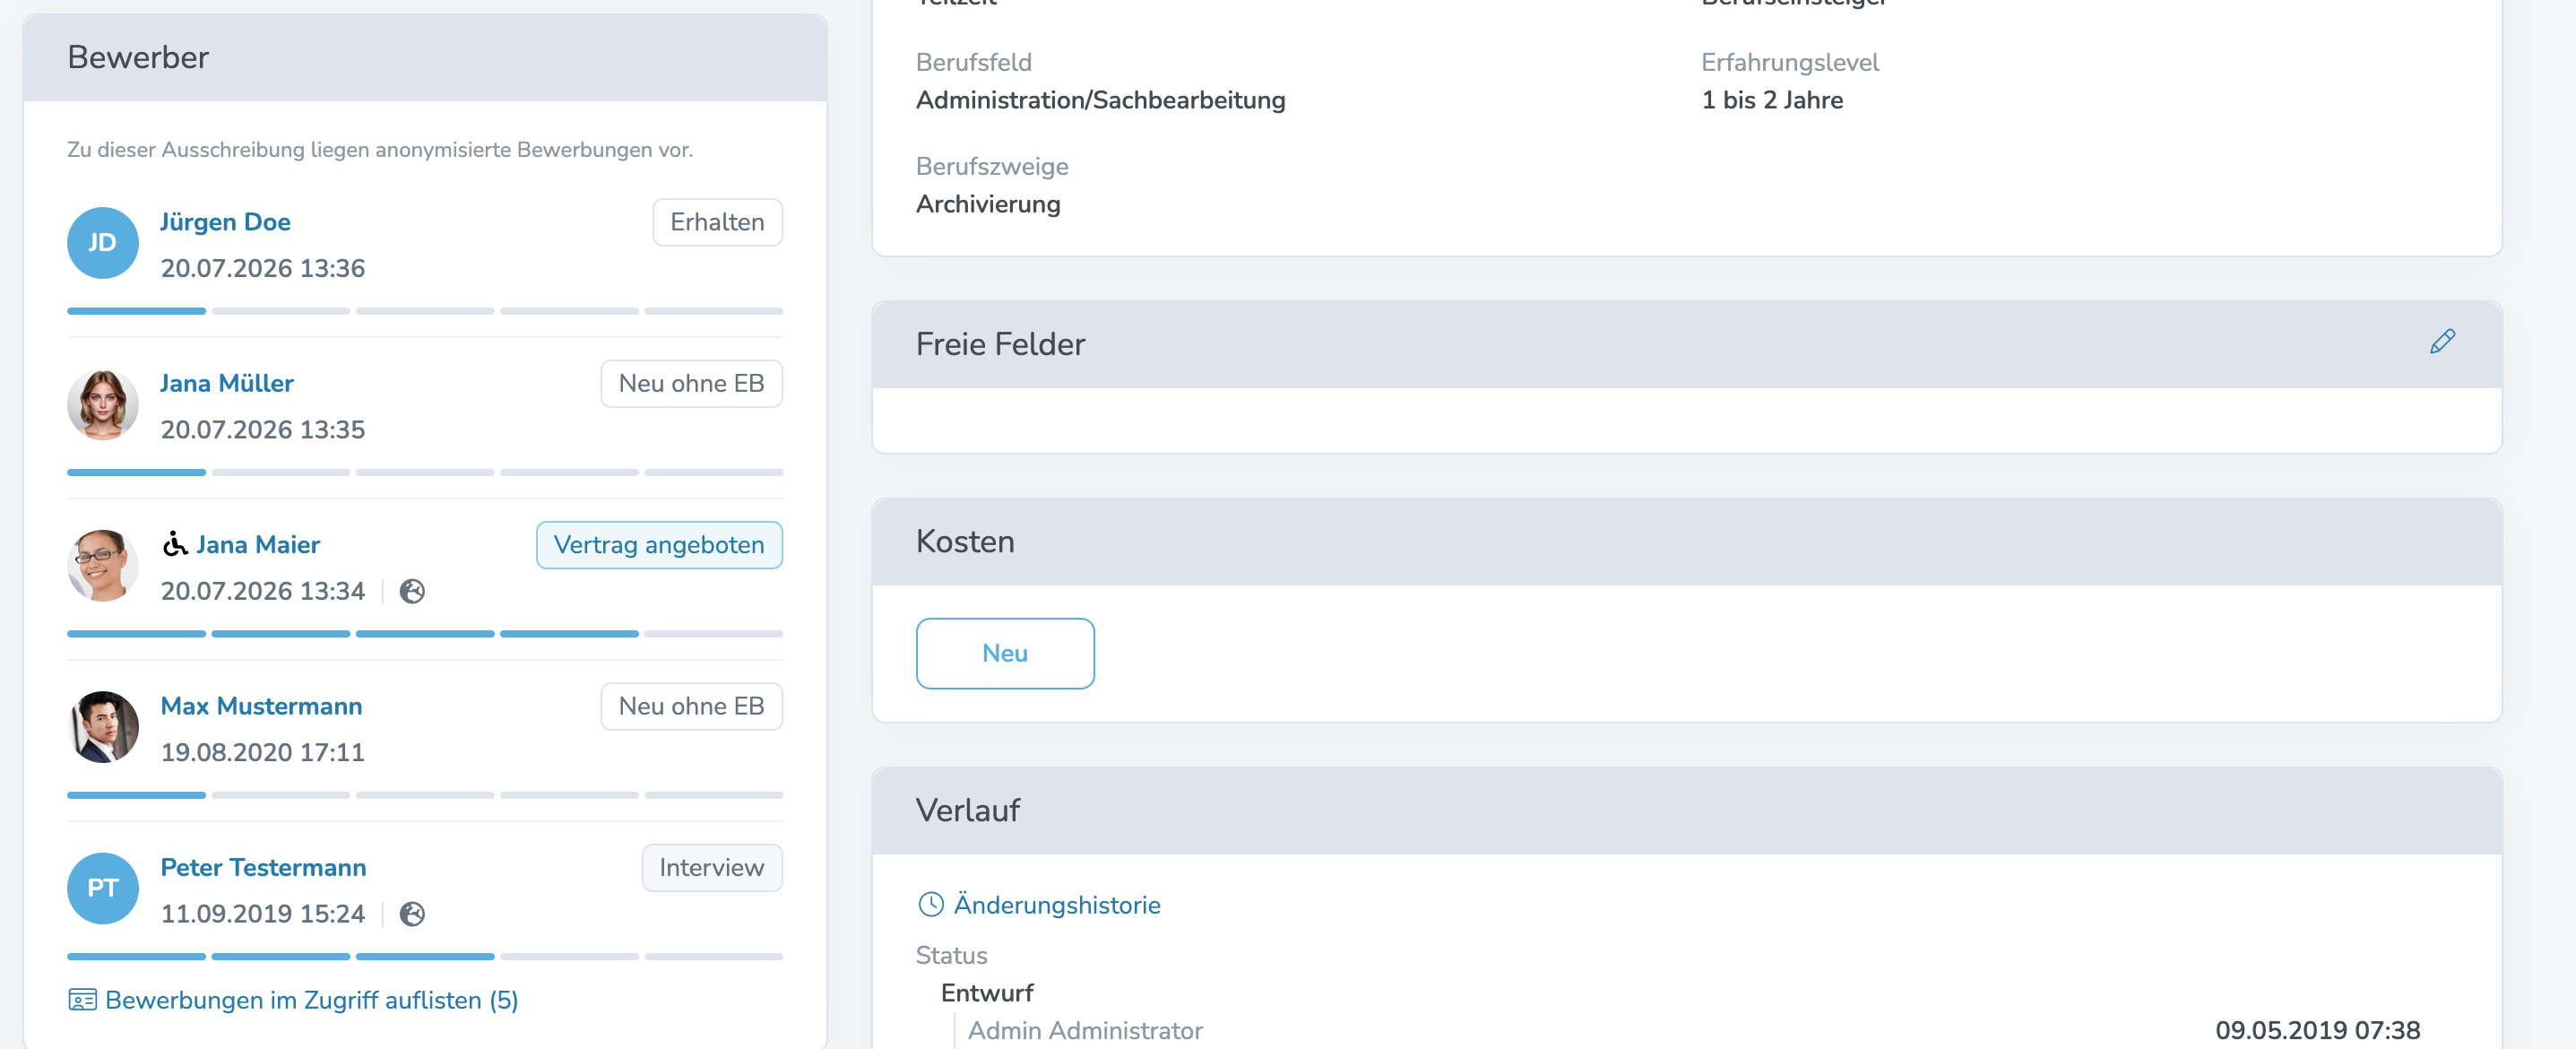The height and width of the screenshot is (1049, 2576).
Task: Open Bewerbungen im Zugriff auflisten (5)
Action: coord(311,1000)
